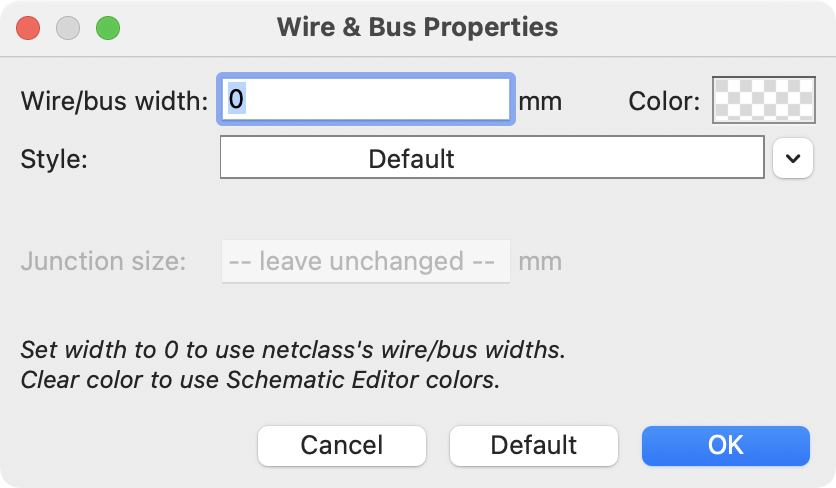
Task: Click the netclass wire/bus widths hint text
Action: click(x=292, y=350)
